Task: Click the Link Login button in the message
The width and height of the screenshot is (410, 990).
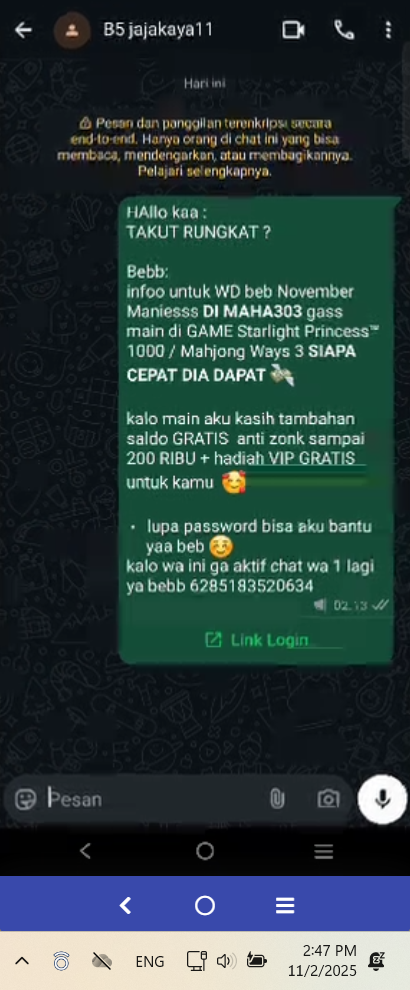Action: click(257, 640)
